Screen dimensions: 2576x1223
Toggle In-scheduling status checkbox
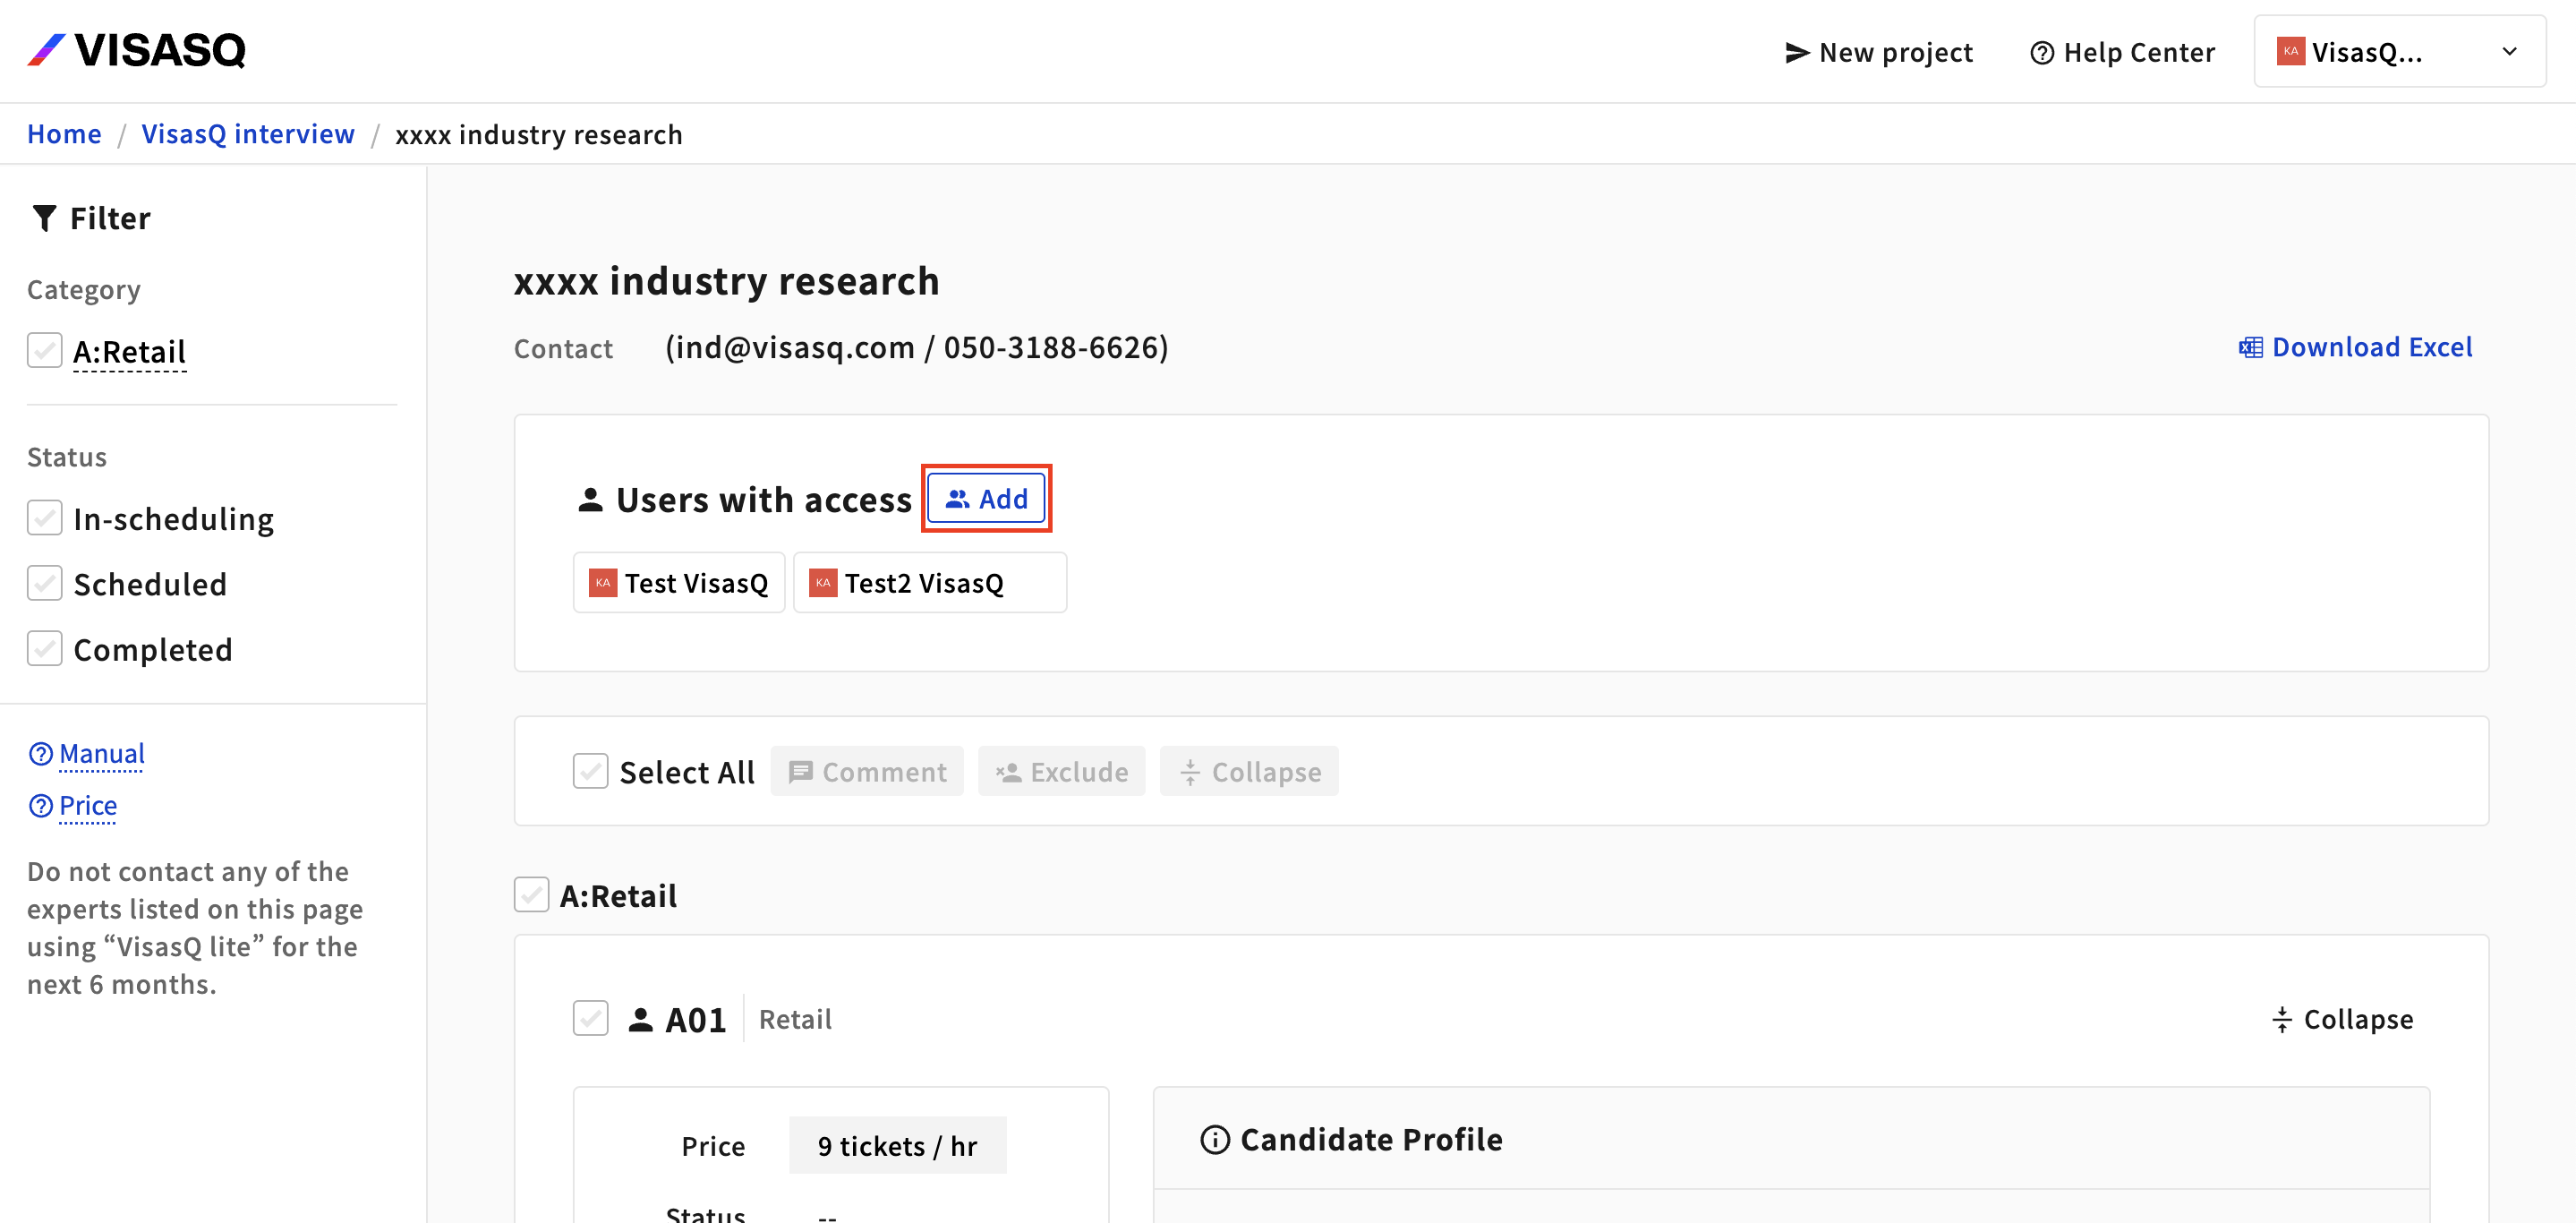pos(44,518)
